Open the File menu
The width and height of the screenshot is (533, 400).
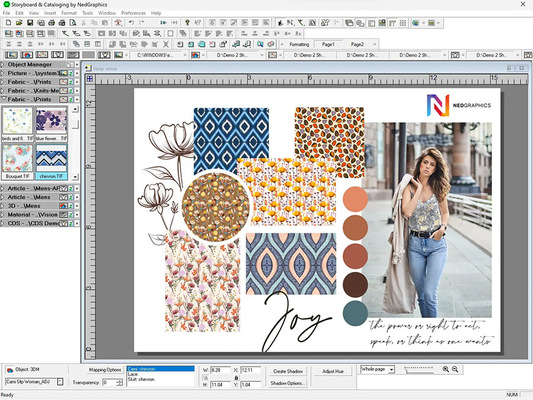click(6, 13)
